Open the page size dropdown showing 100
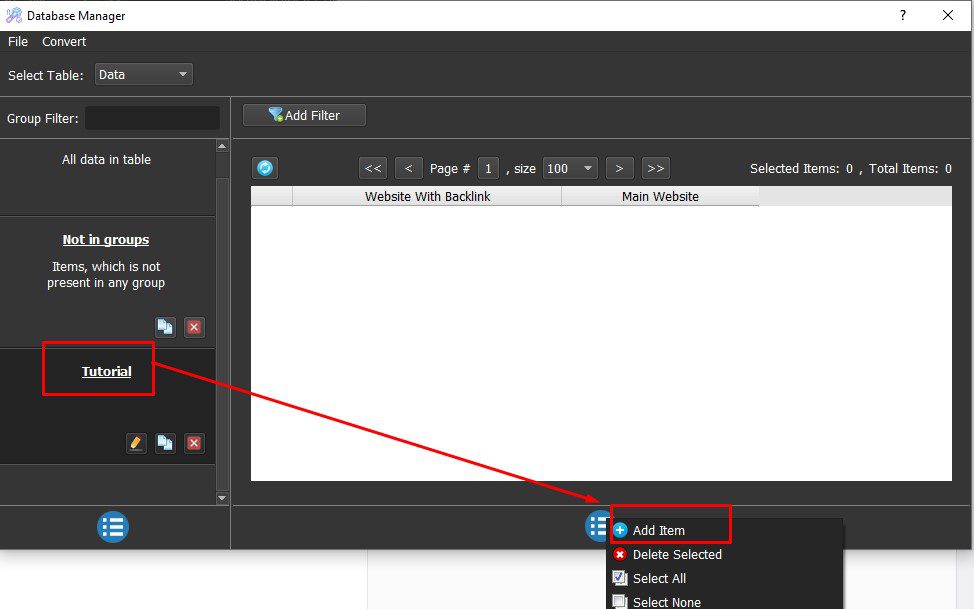The width and height of the screenshot is (974, 609). (x=570, y=168)
